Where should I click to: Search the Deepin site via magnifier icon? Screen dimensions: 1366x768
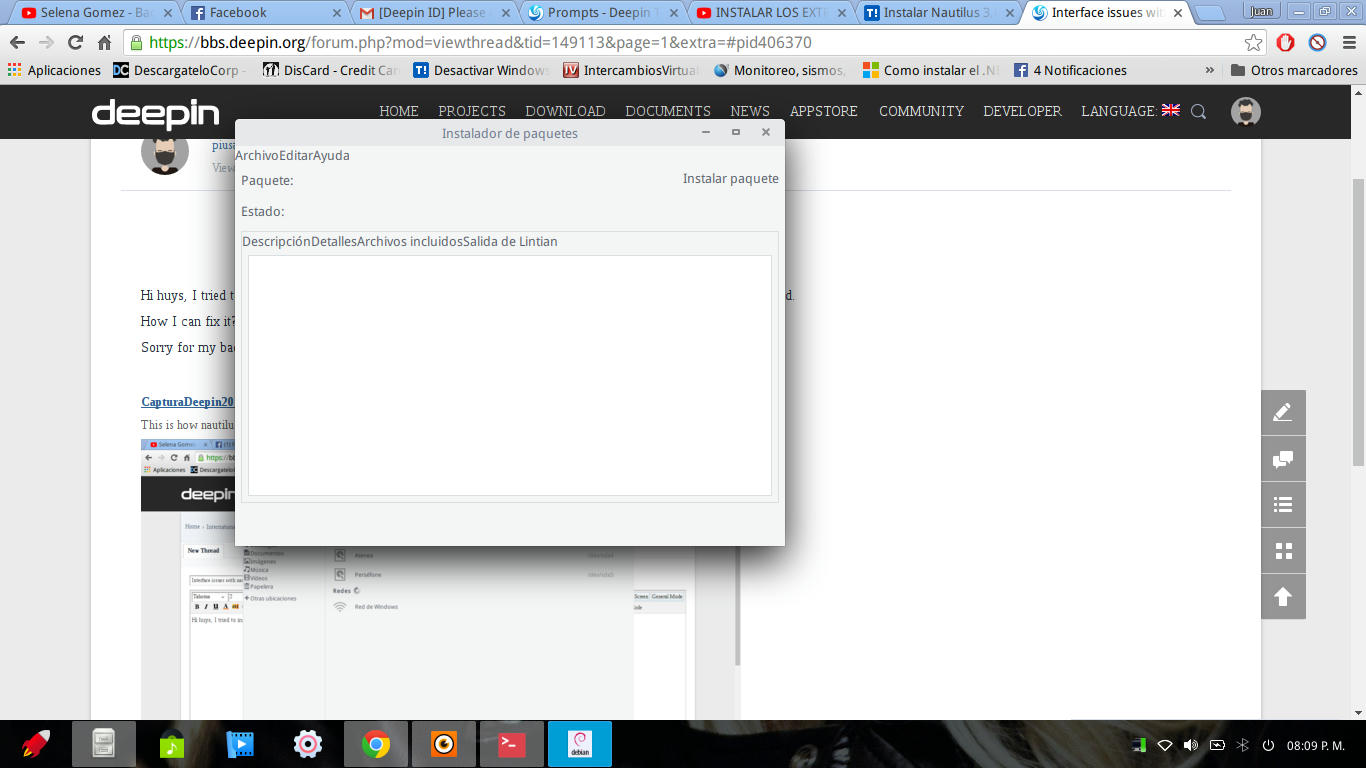tap(1198, 111)
